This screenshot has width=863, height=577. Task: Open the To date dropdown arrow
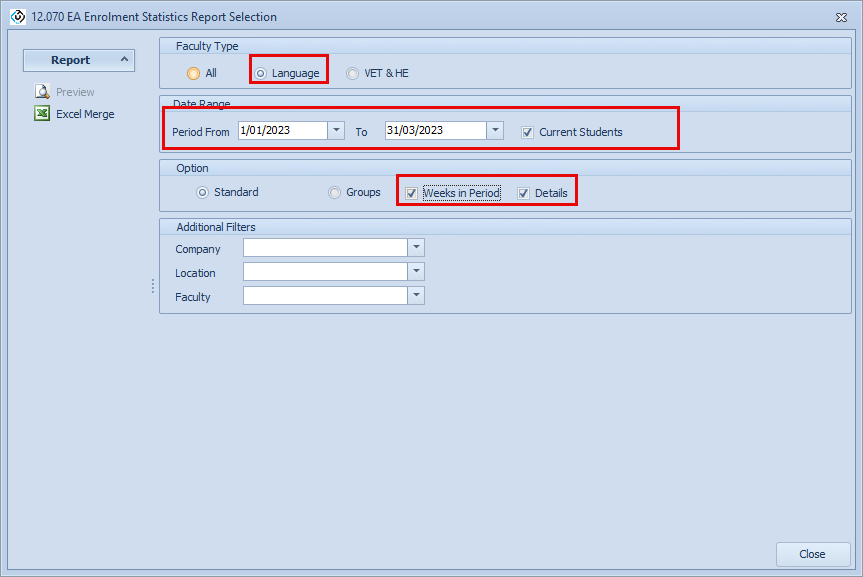click(495, 131)
